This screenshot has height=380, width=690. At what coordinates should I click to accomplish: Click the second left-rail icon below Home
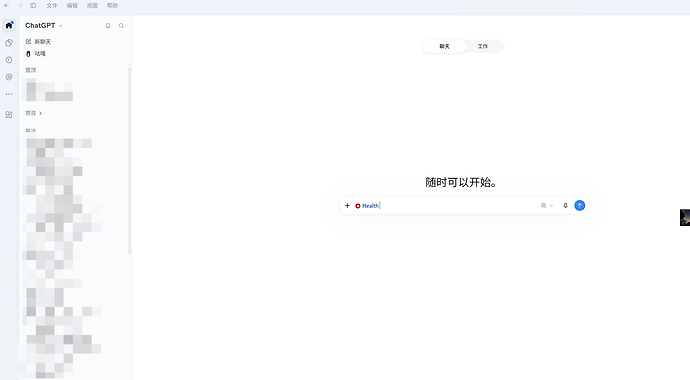(x=9, y=43)
